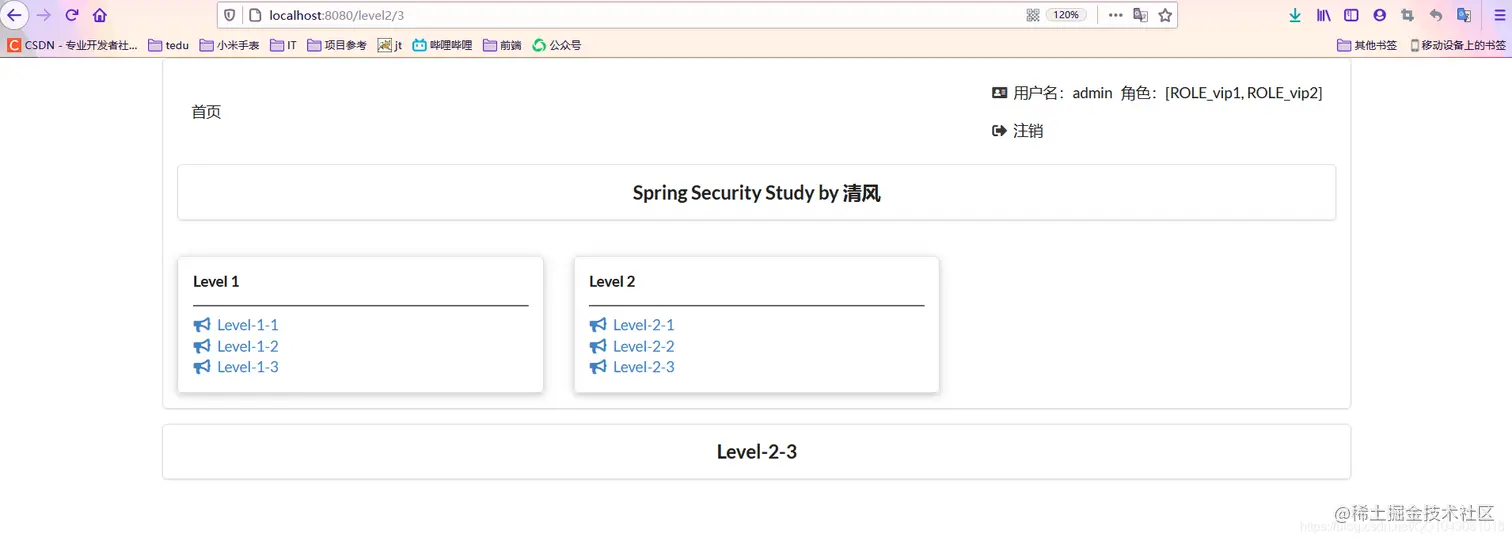Reset the 120% zoom level badge
The width and height of the screenshot is (1512, 541).
(x=1066, y=15)
